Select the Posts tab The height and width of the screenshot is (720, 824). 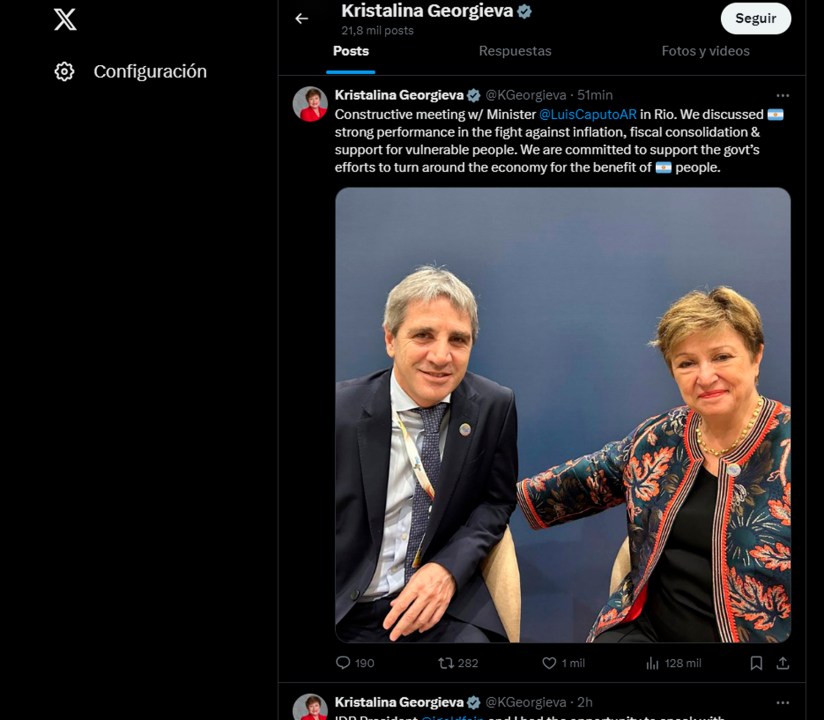(x=351, y=51)
